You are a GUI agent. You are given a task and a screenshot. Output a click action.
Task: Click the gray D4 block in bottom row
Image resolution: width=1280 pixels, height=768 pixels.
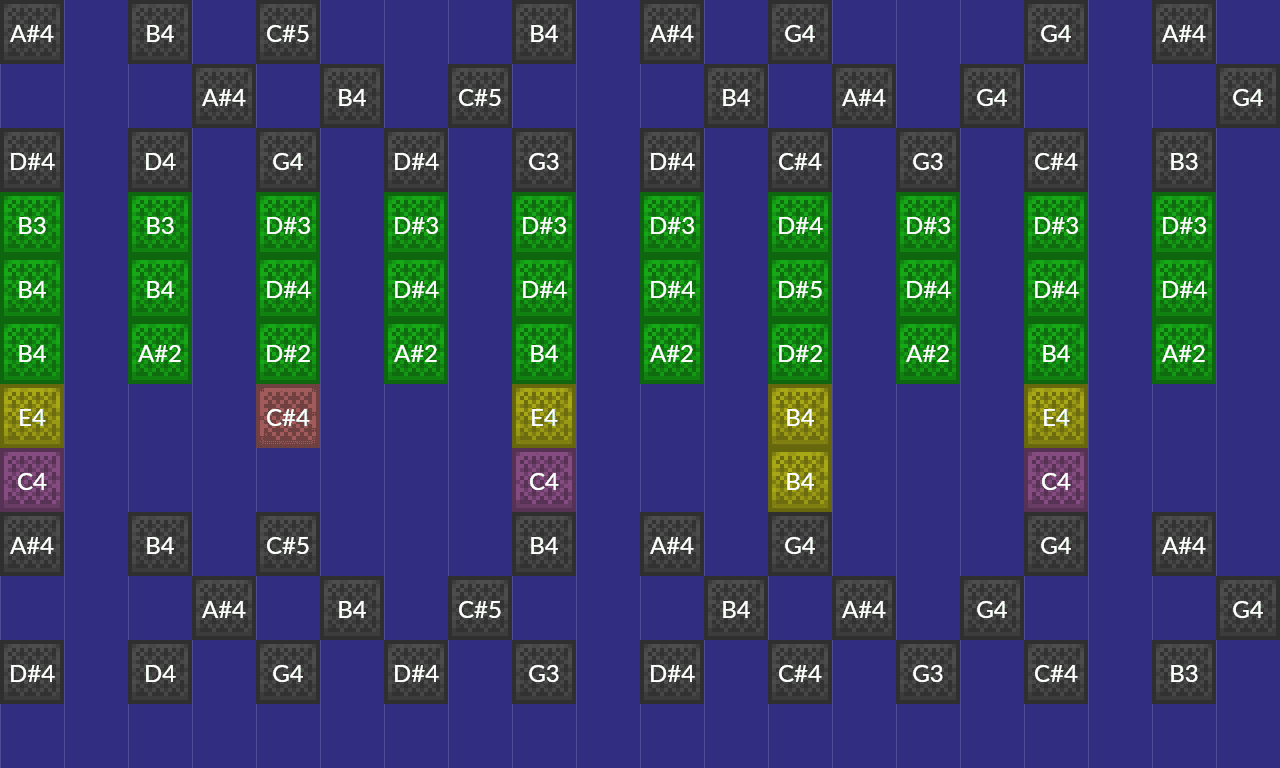pyautogui.click(x=160, y=673)
